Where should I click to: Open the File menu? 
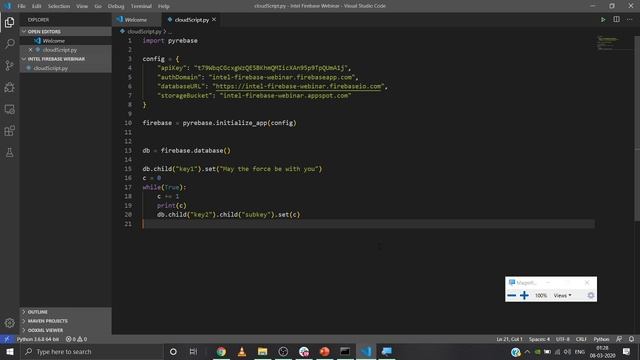coord(21,6)
